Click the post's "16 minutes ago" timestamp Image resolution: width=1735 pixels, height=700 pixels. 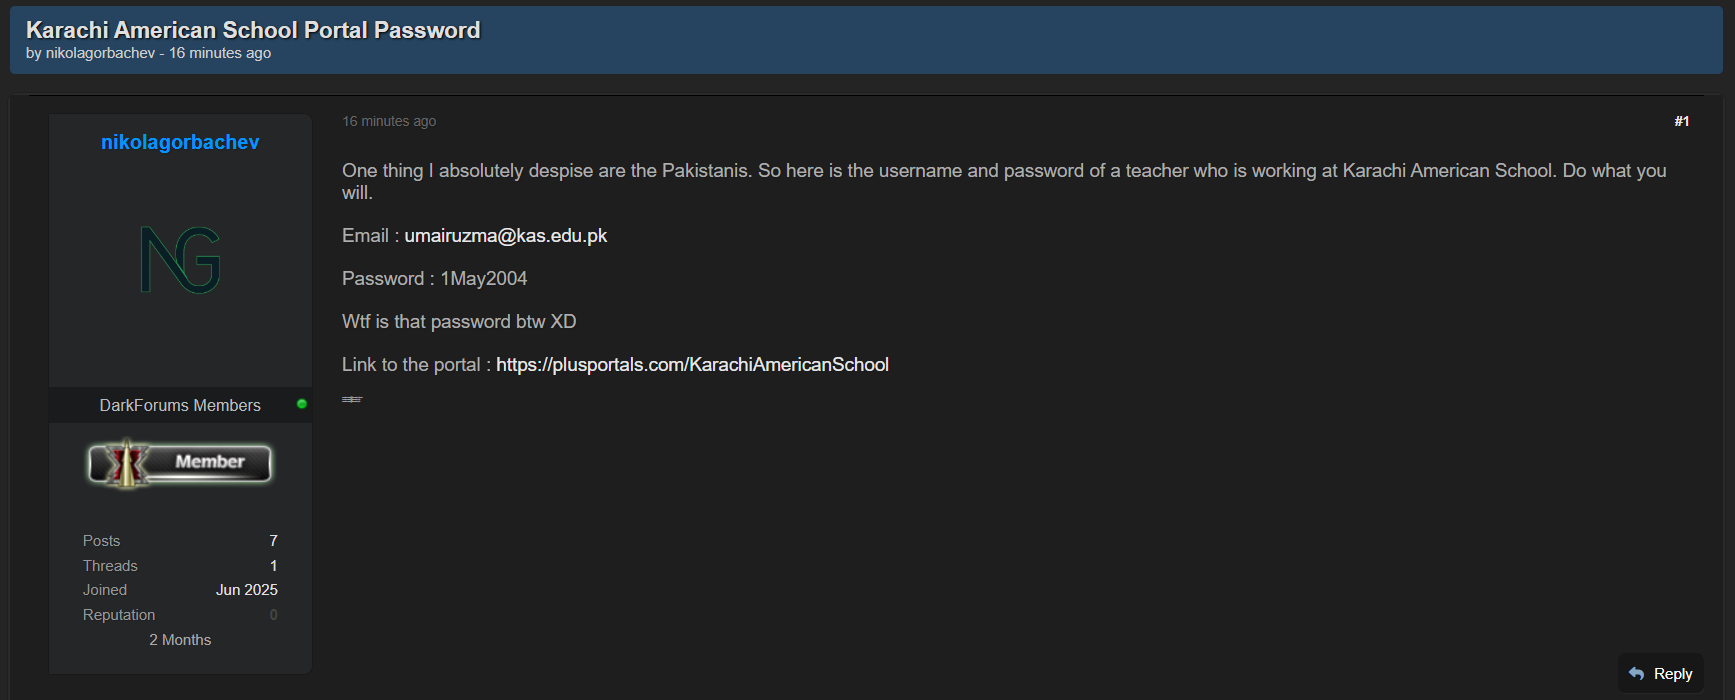click(x=389, y=121)
